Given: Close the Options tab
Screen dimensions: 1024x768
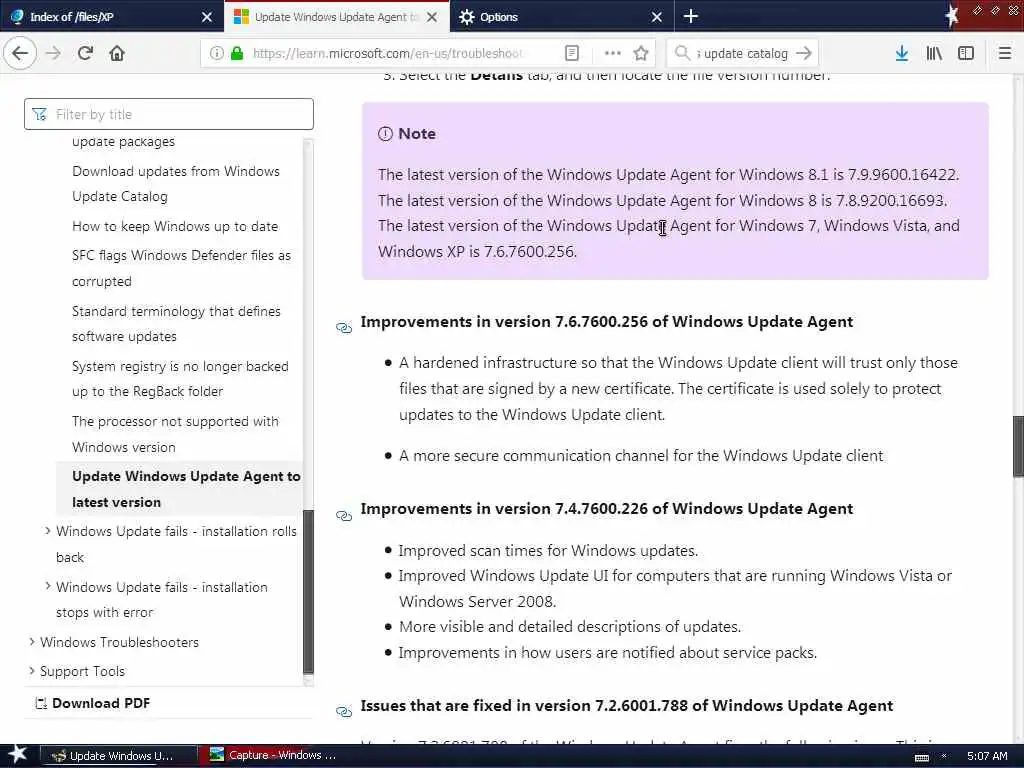Looking at the screenshot, I should [657, 17].
